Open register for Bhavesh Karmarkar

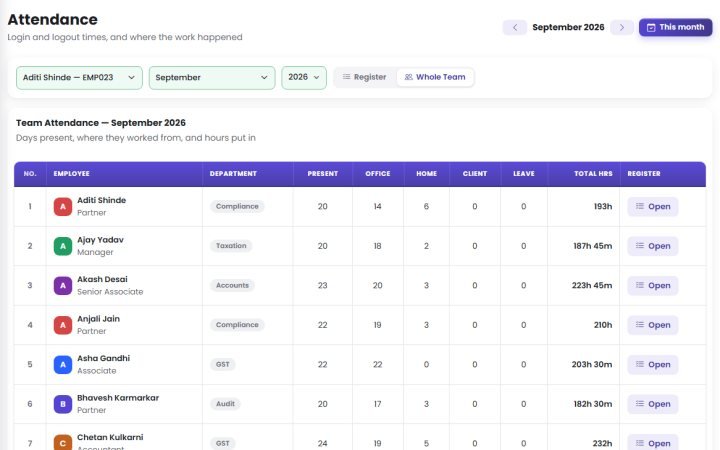[x=652, y=404]
